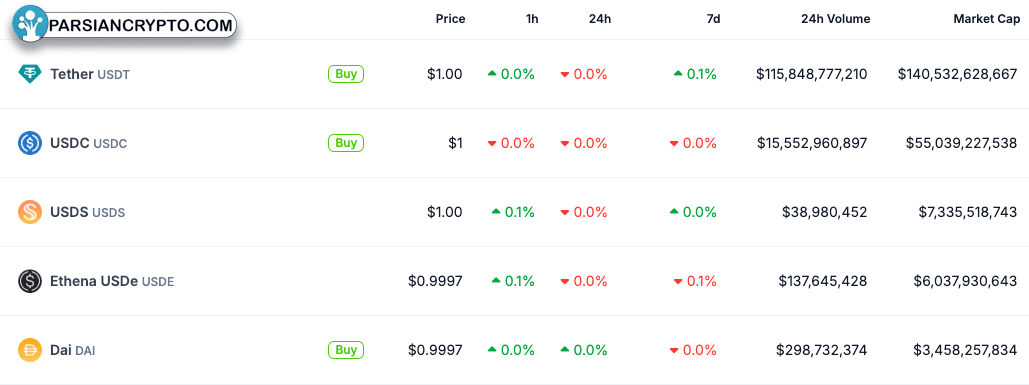Click Tether's market cap value
The width and height of the screenshot is (1029, 385).
[x=957, y=74]
